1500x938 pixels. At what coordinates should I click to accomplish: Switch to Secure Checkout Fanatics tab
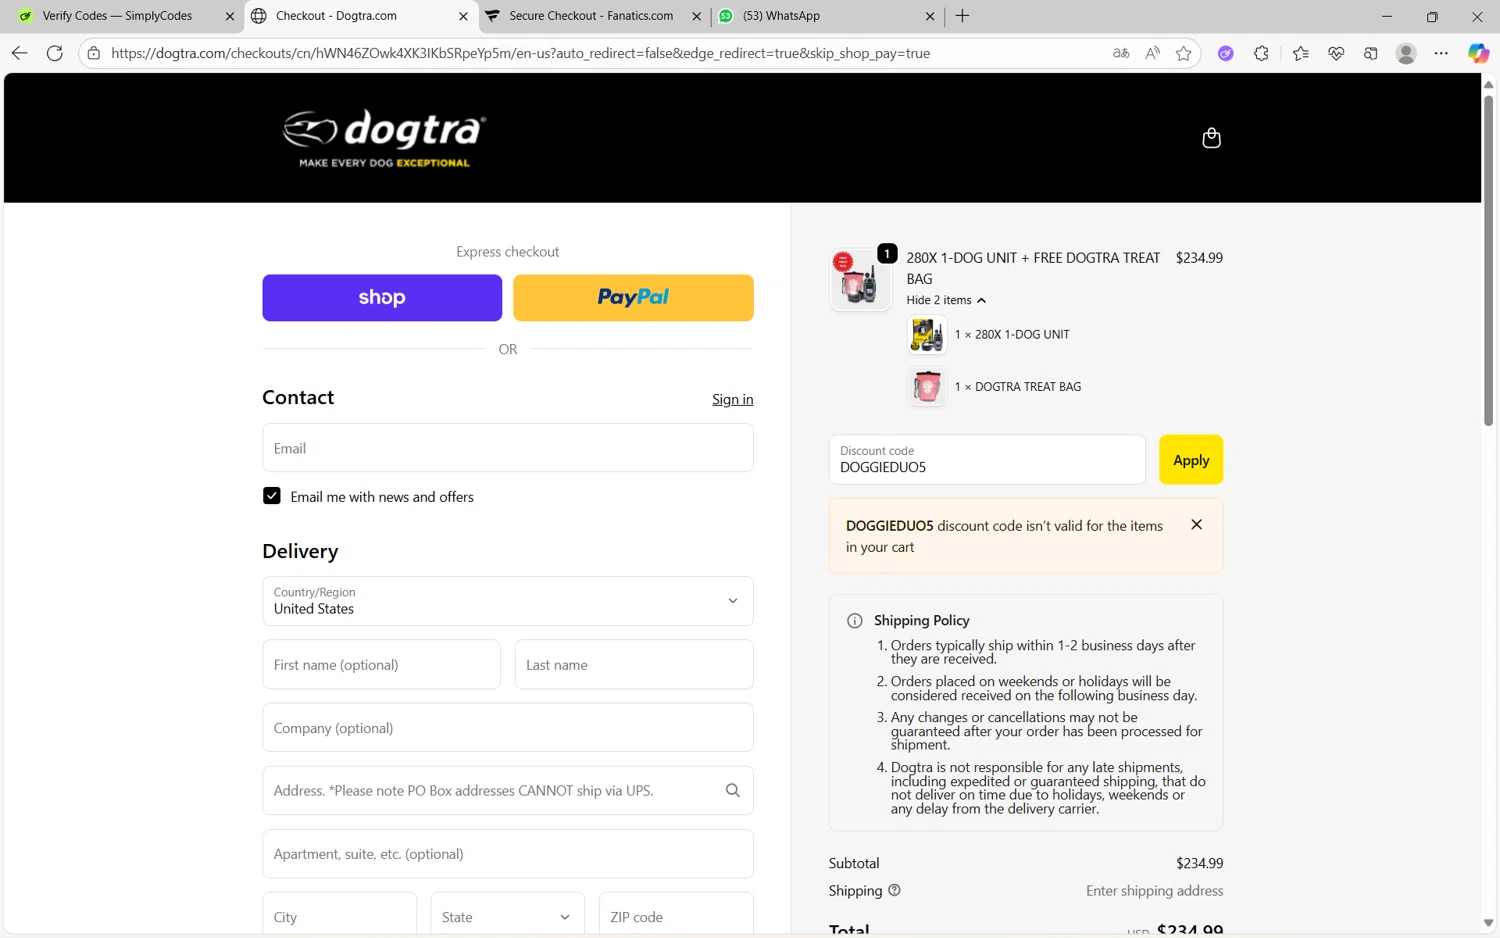(x=590, y=16)
